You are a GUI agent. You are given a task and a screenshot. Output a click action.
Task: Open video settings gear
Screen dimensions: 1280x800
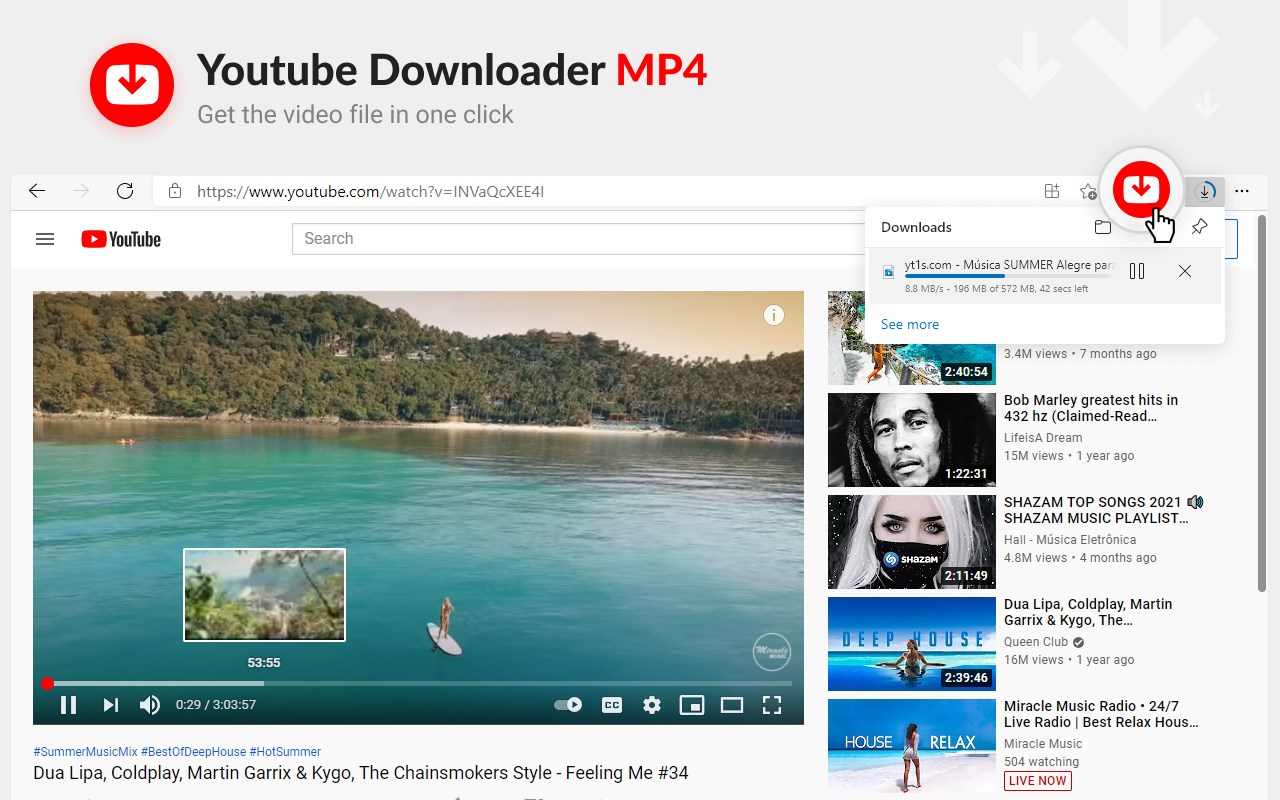click(652, 705)
